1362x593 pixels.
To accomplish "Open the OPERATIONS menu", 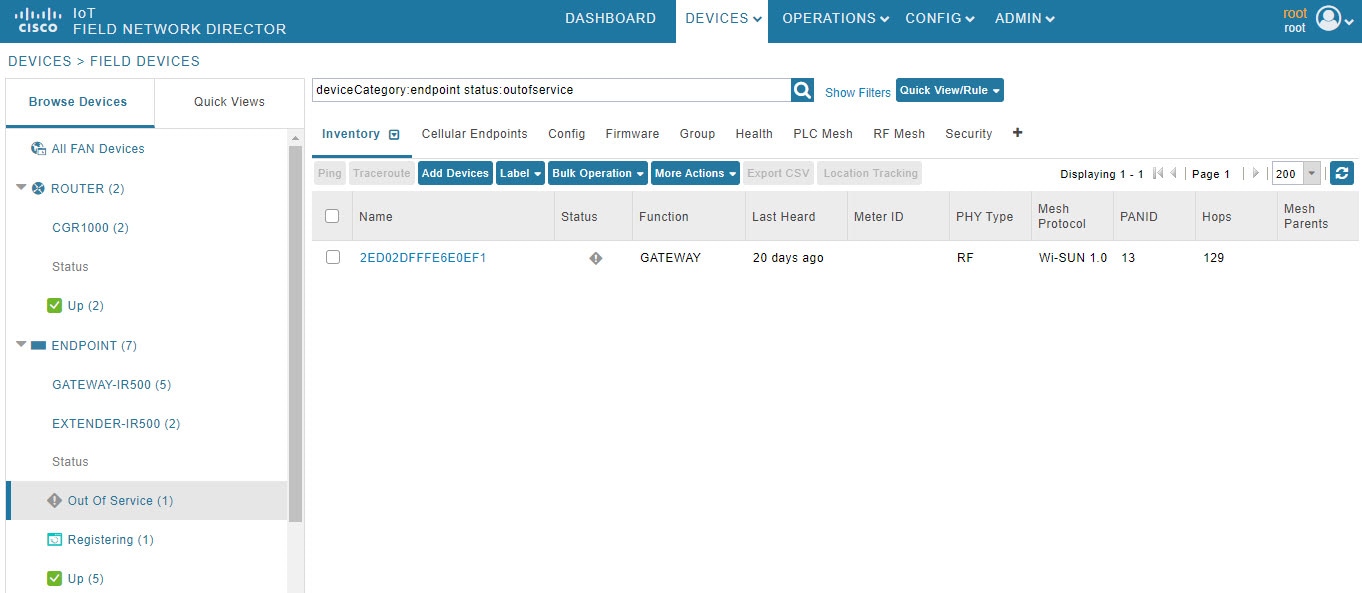I will click(835, 19).
